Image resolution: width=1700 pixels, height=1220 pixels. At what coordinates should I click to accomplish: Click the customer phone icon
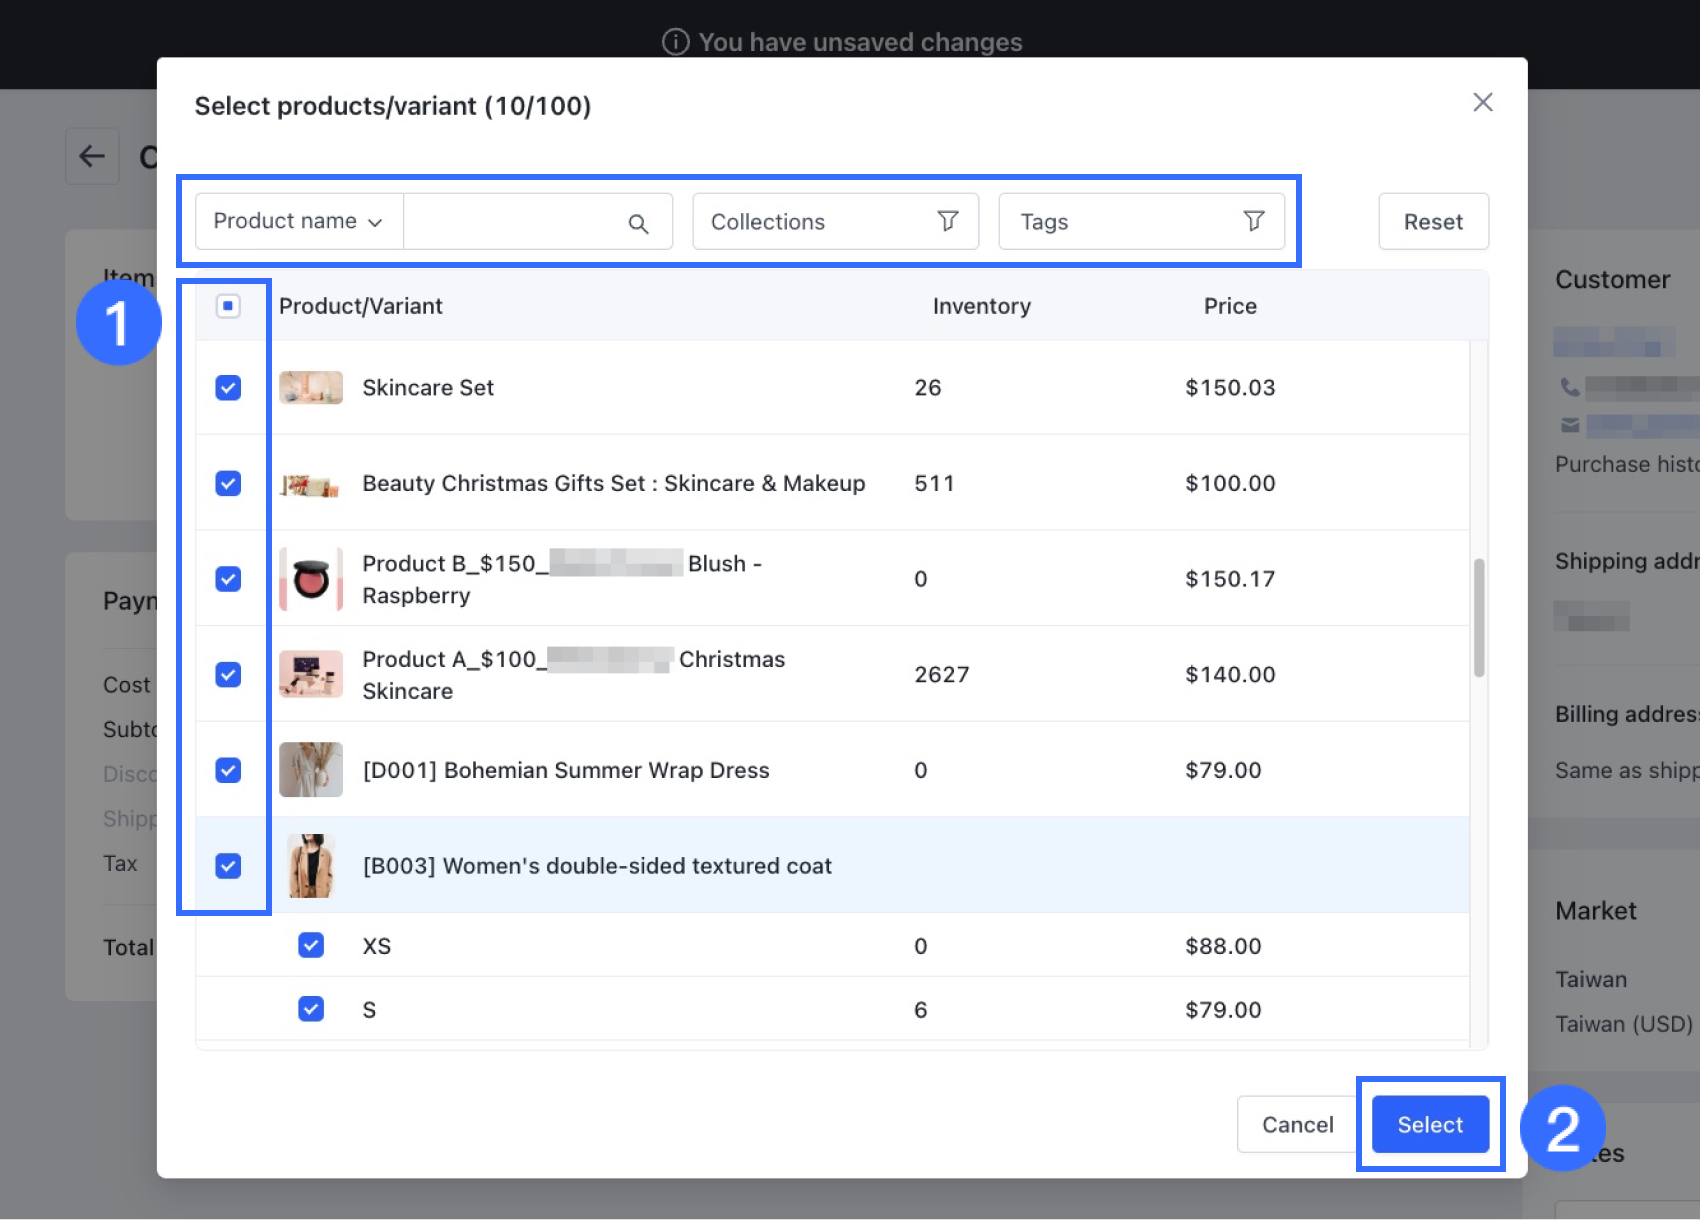tap(1570, 387)
